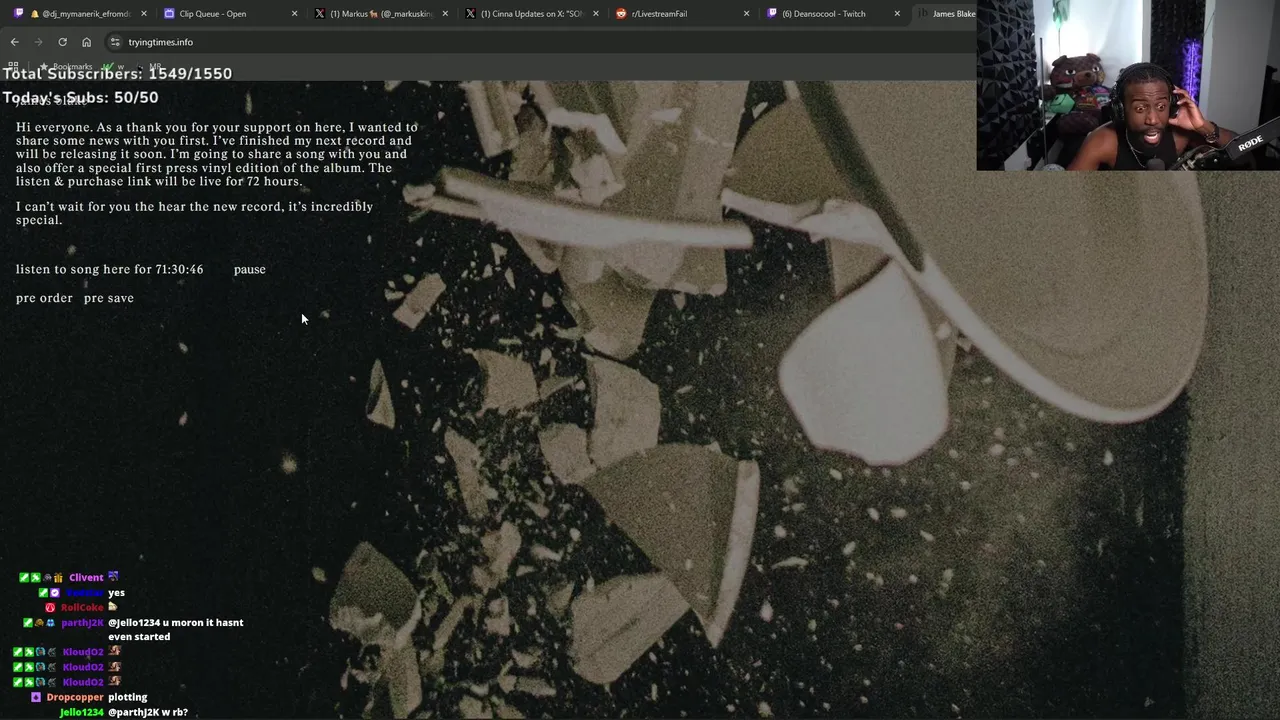
Task: Click the pre order link
Action: 44,298
